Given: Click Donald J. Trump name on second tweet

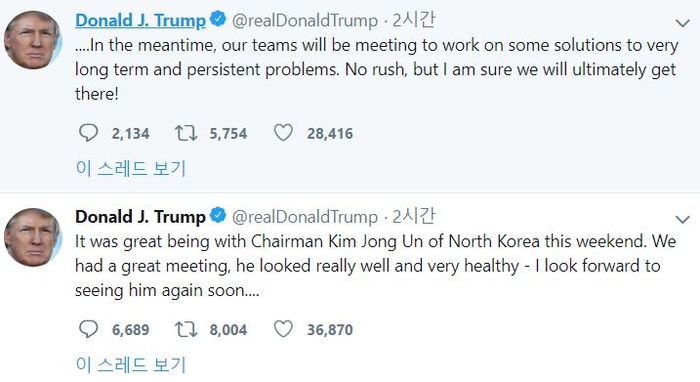Looking at the screenshot, I should (140, 217).
